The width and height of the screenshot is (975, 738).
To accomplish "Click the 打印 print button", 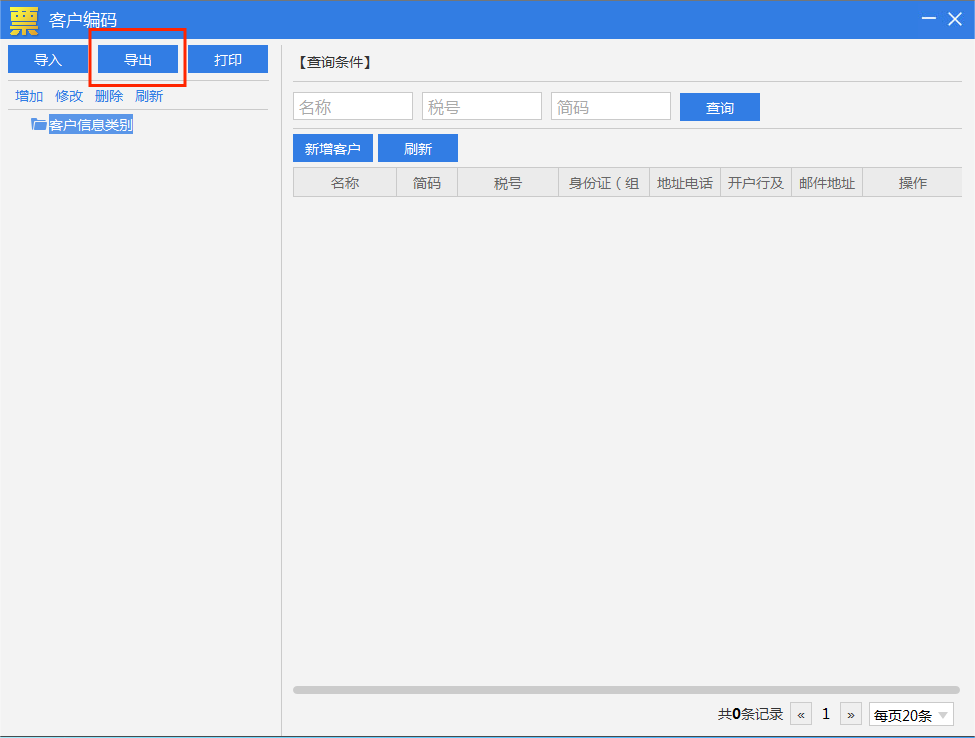I will (228, 59).
